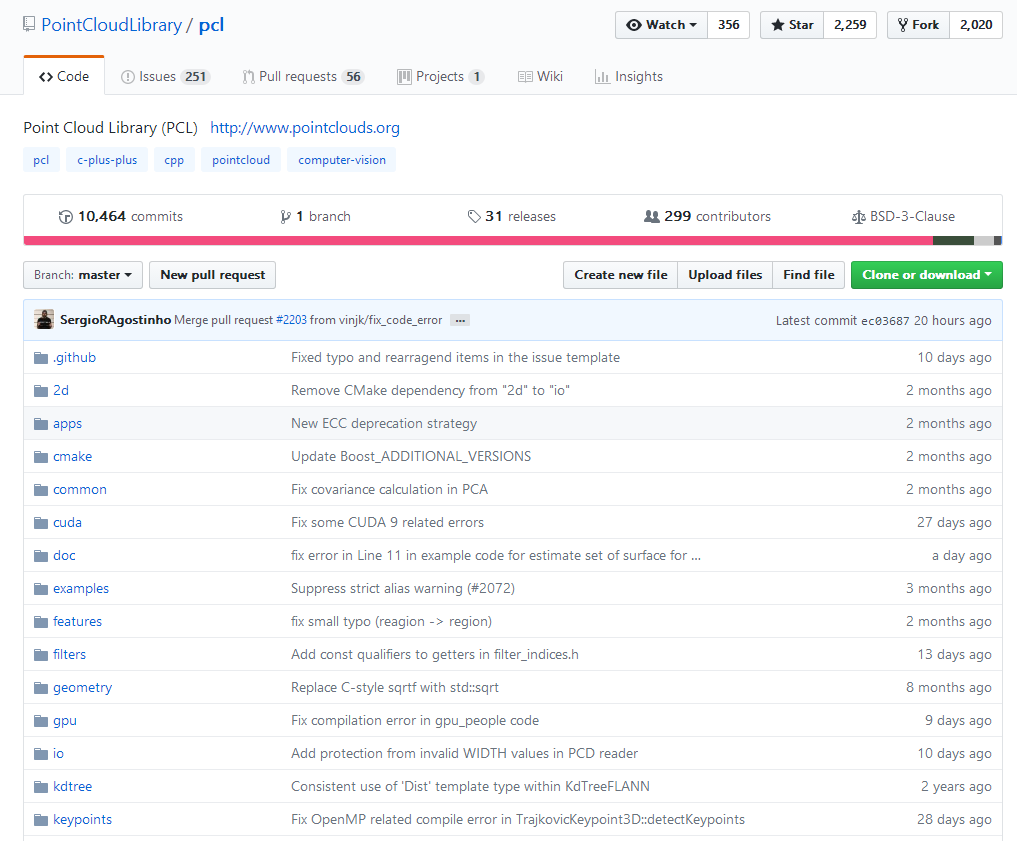Viewport: 1017px width, 841px height.
Task: Click the cmake folder icon
Action: 41,457
